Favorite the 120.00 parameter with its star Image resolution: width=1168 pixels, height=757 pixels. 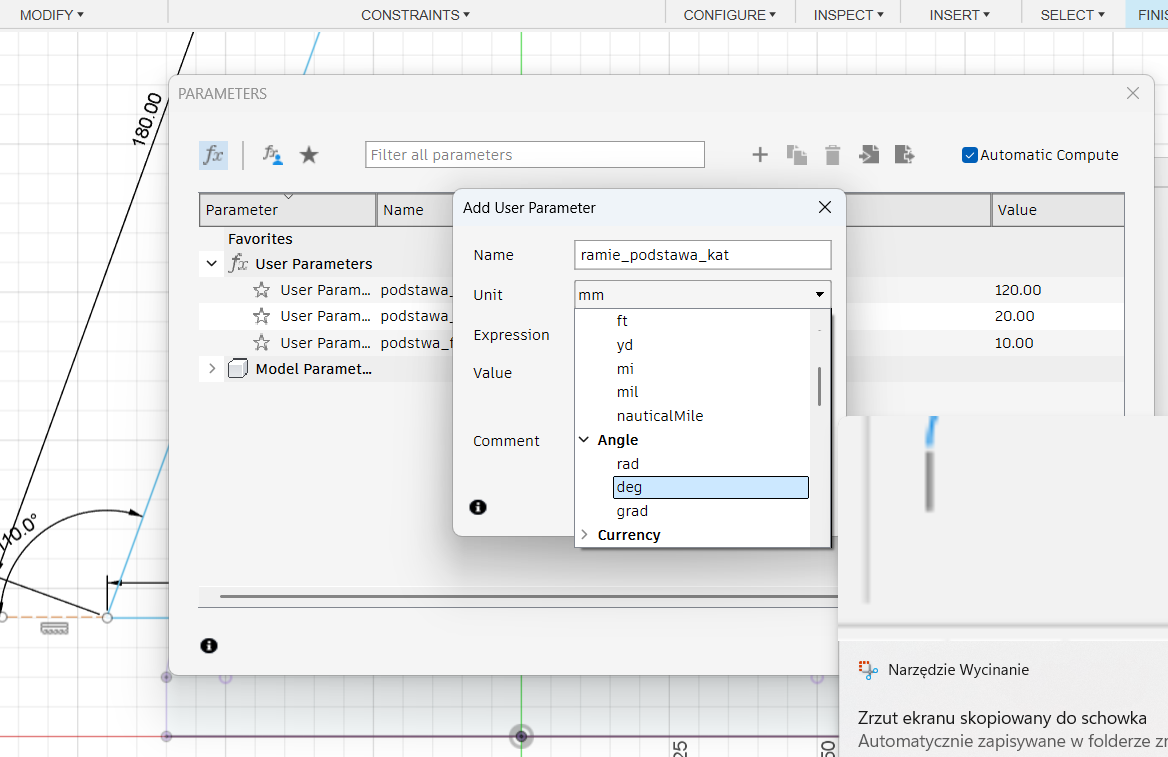point(262,290)
